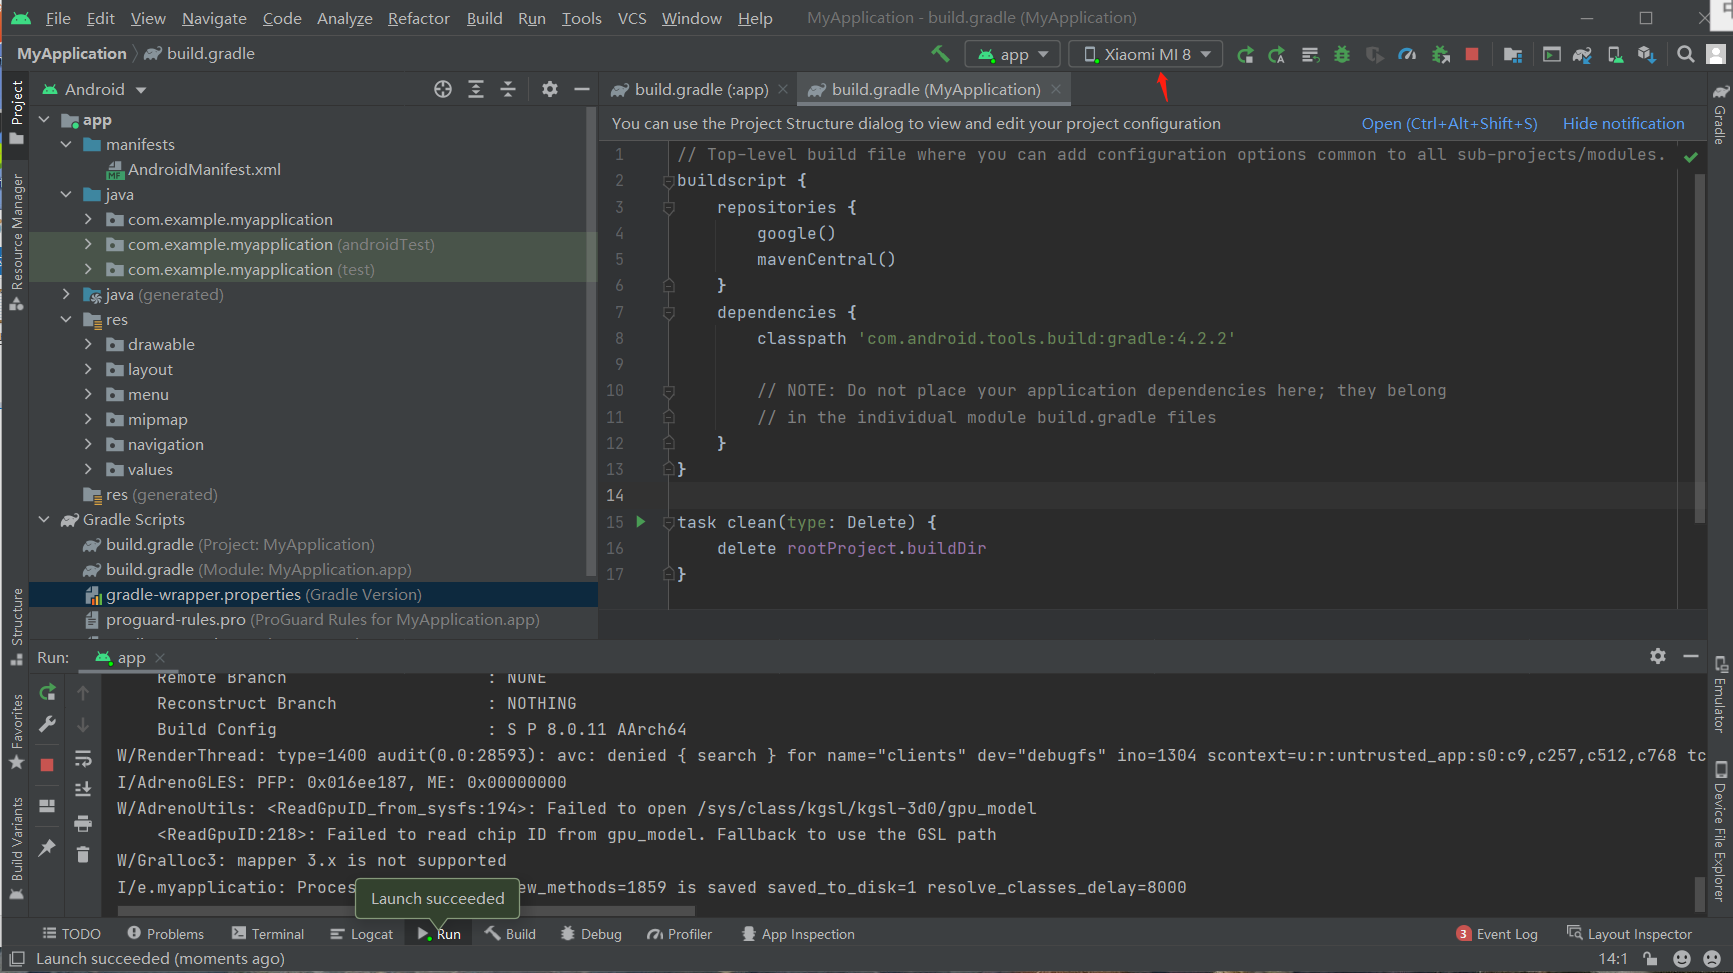Expand the layout folder
Viewport: 1733px width, 973px height.
point(88,369)
